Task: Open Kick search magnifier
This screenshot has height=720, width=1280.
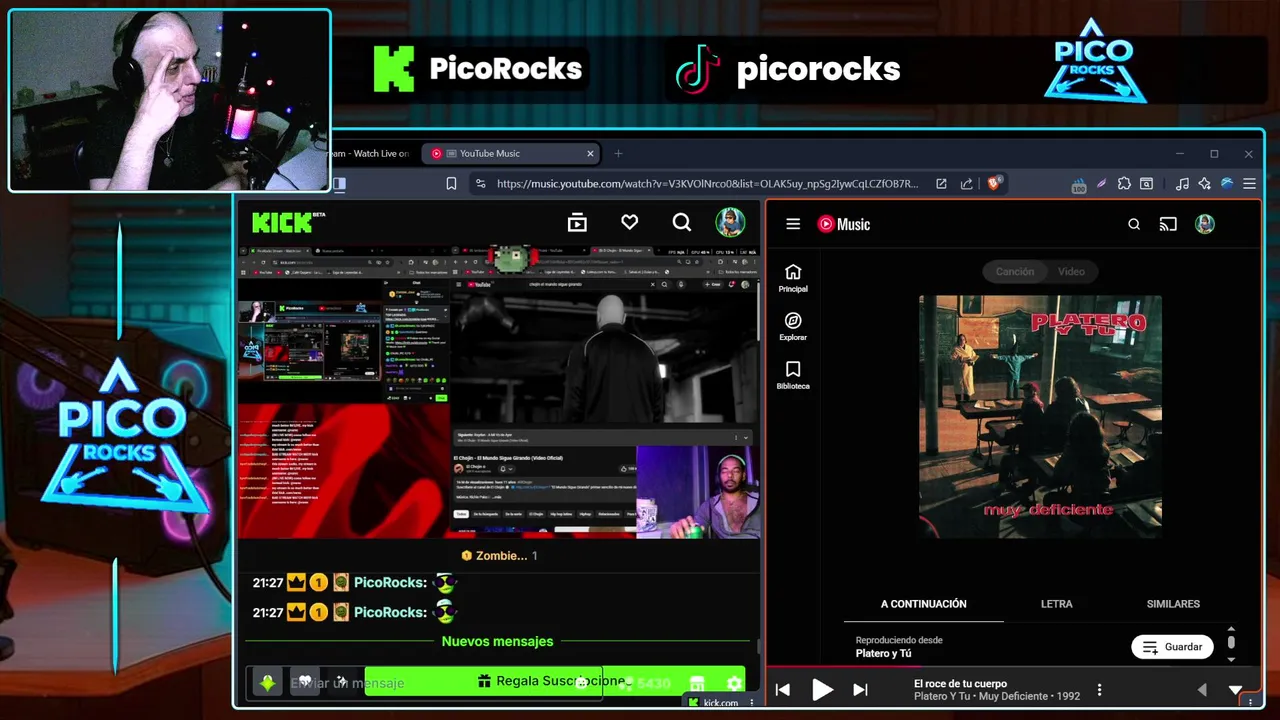Action: 681,222
